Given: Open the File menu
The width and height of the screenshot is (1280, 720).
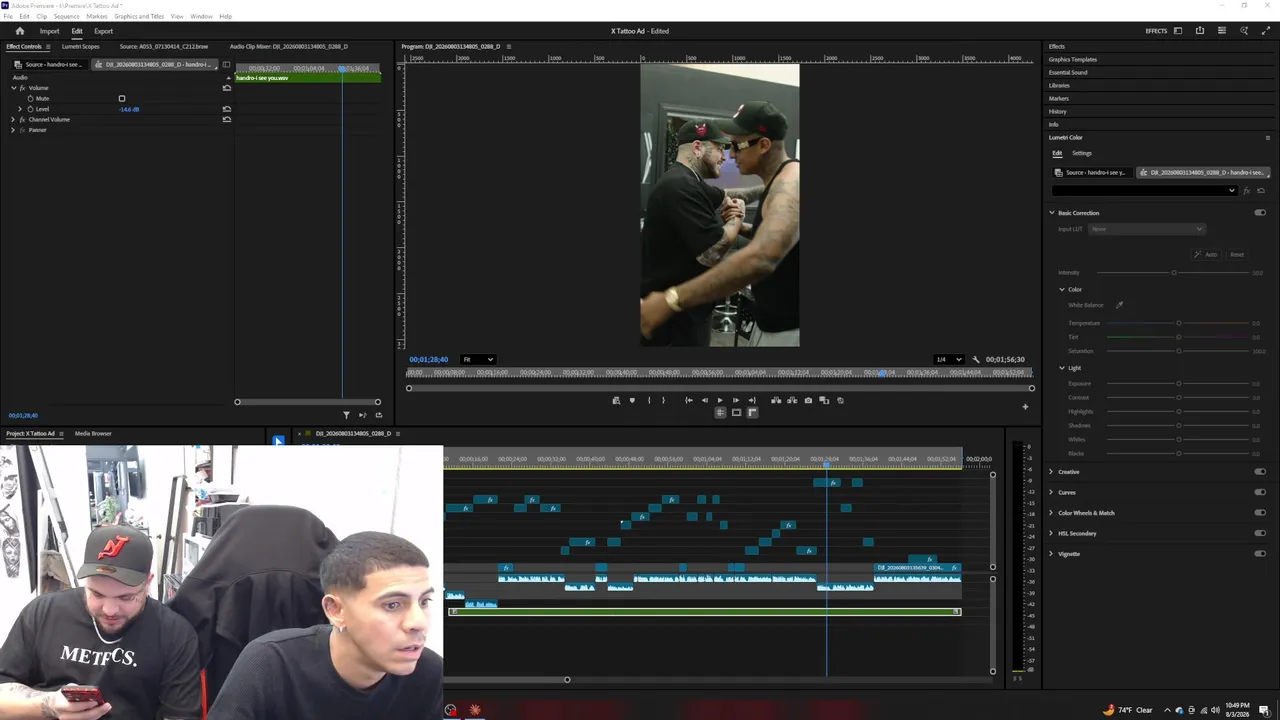Looking at the screenshot, I should 8,16.
